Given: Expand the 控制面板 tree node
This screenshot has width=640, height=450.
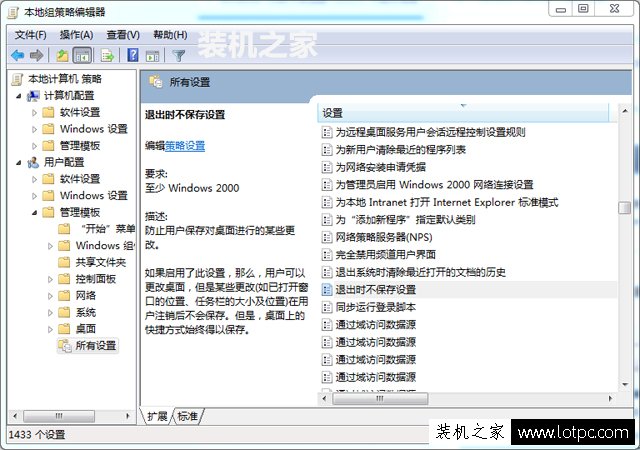Looking at the screenshot, I should 50,279.
